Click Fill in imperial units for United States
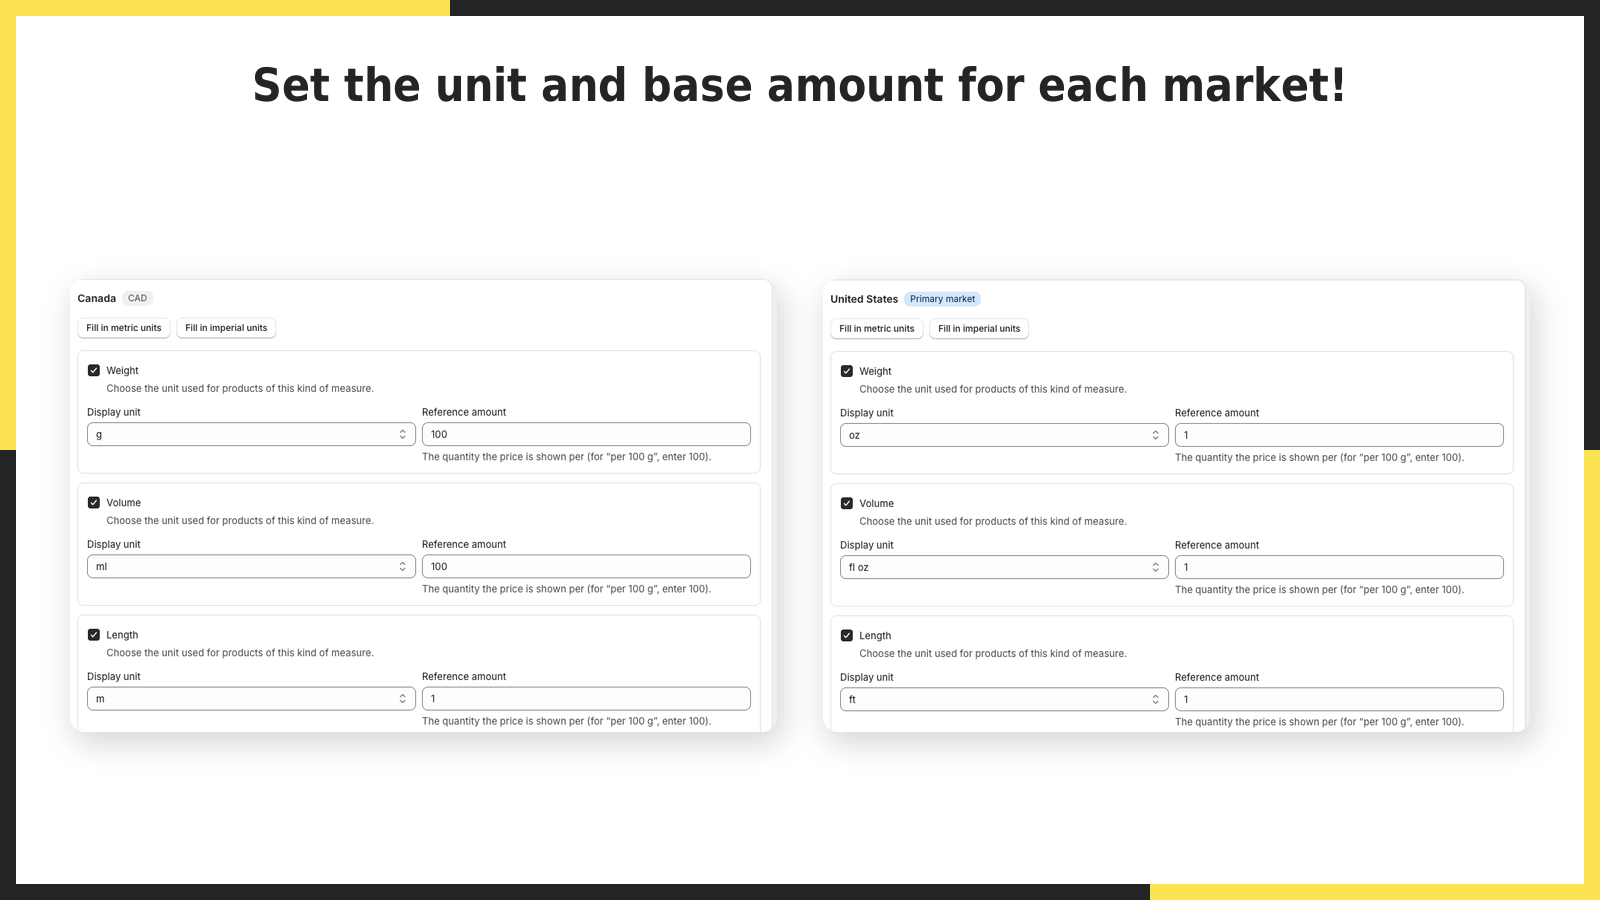The image size is (1600, 900). point(979,329)
